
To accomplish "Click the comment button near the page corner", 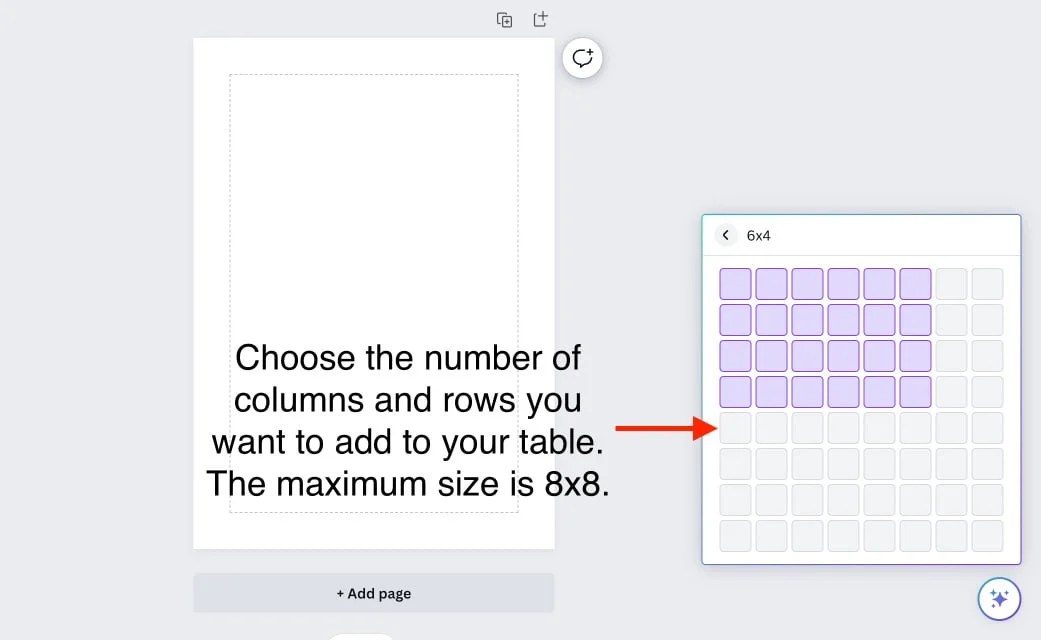I will (x=582, y=58).
